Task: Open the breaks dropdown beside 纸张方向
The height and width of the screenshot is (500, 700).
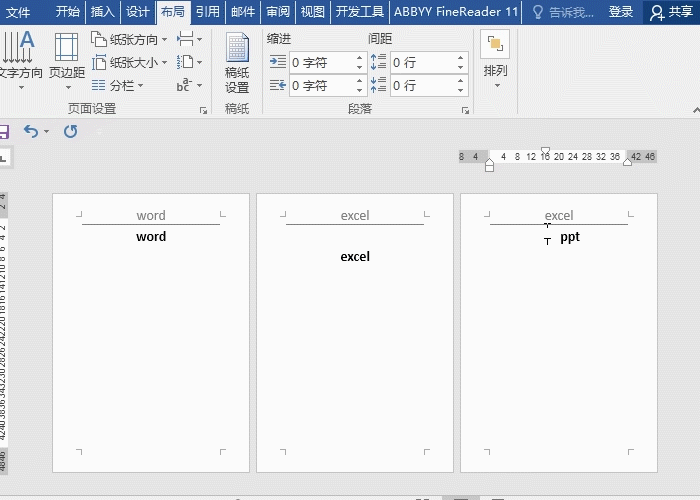Action: click(188, 40)
